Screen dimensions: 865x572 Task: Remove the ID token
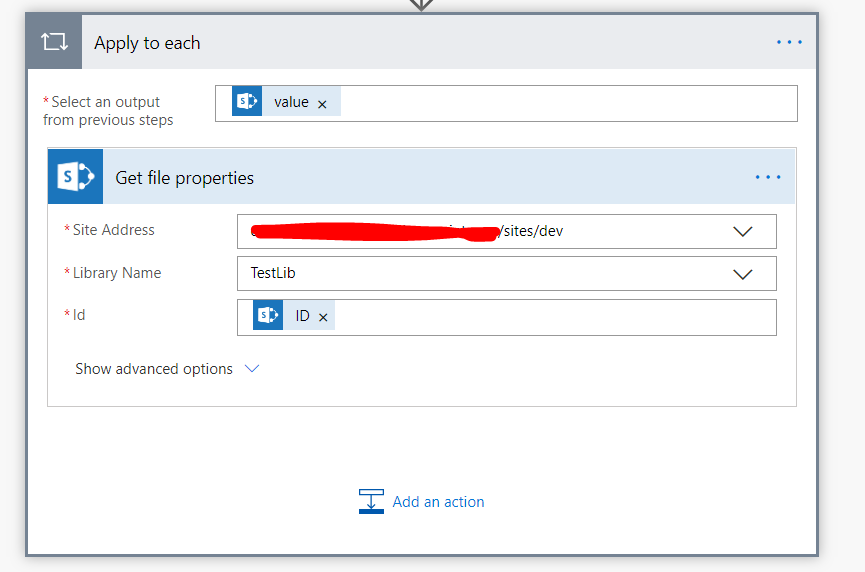(323, 317)
